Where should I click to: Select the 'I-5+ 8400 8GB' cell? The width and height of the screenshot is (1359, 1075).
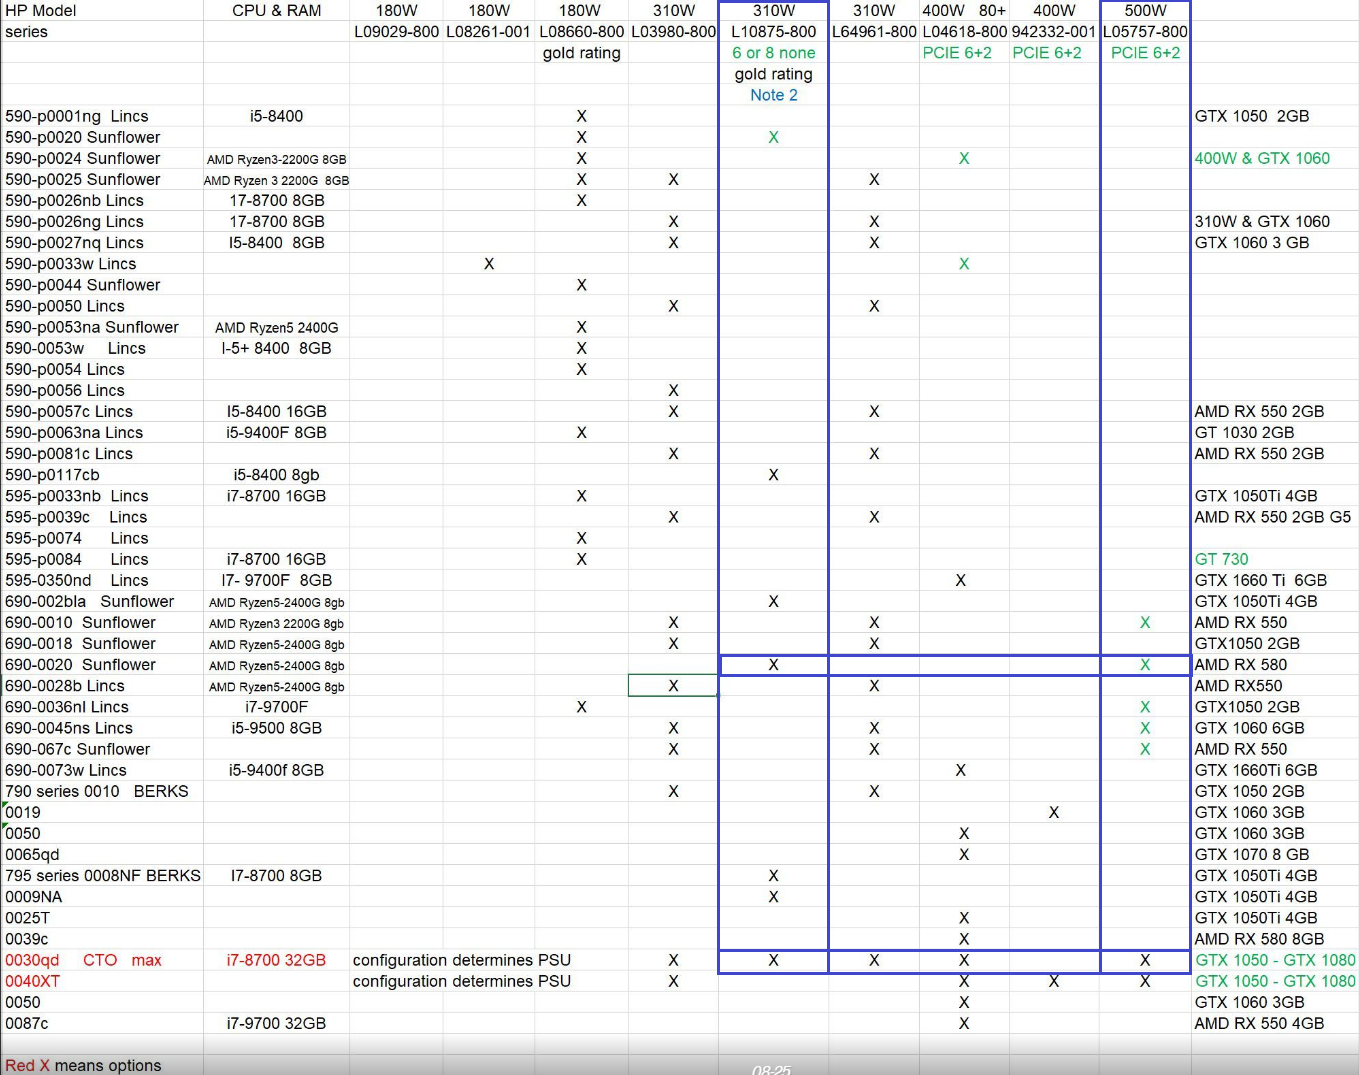[x=276, y=348]
